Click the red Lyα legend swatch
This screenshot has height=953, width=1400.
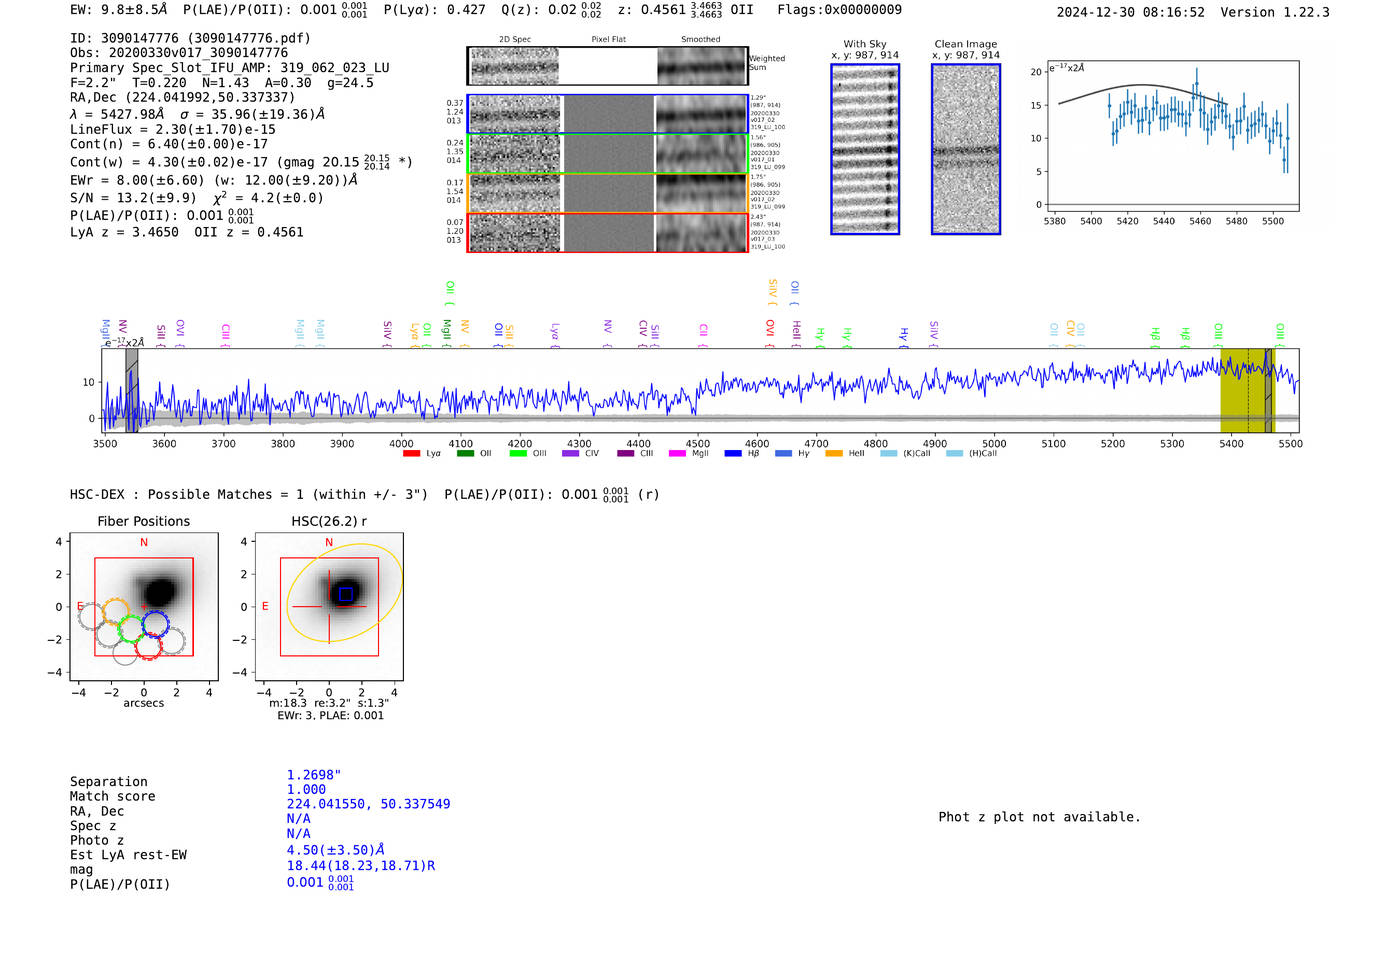pos(411,454)
